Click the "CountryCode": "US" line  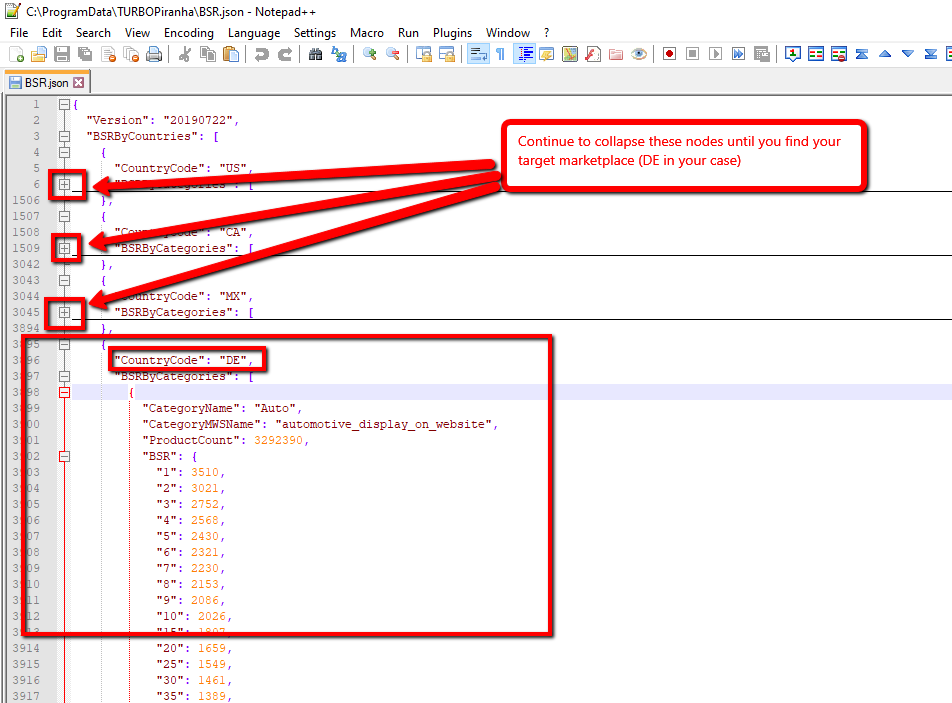click(183, 168)
